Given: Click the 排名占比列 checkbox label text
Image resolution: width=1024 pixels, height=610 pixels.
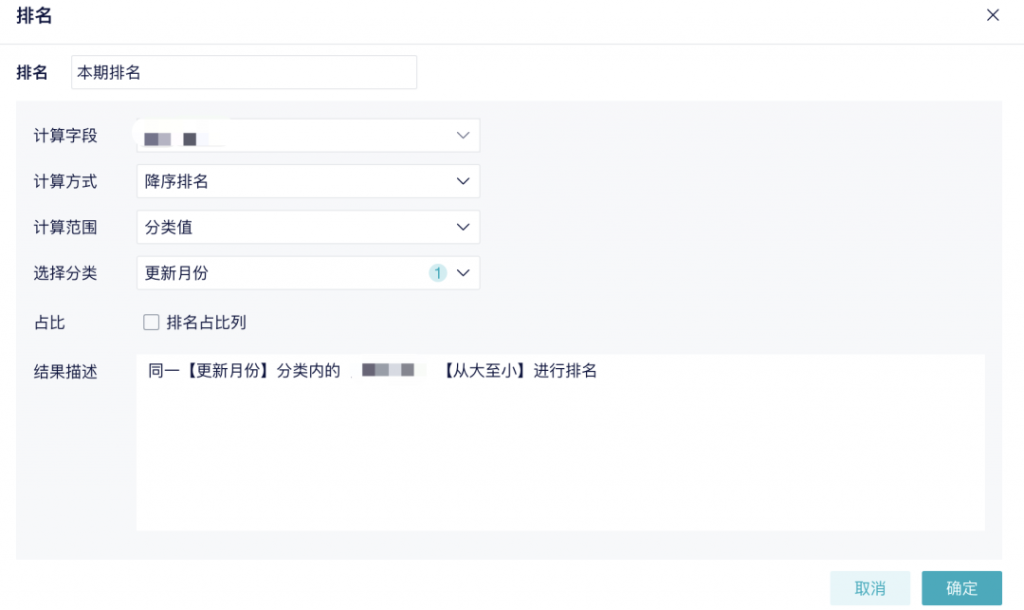Looking at the screenshot, I should coord(206,322).
